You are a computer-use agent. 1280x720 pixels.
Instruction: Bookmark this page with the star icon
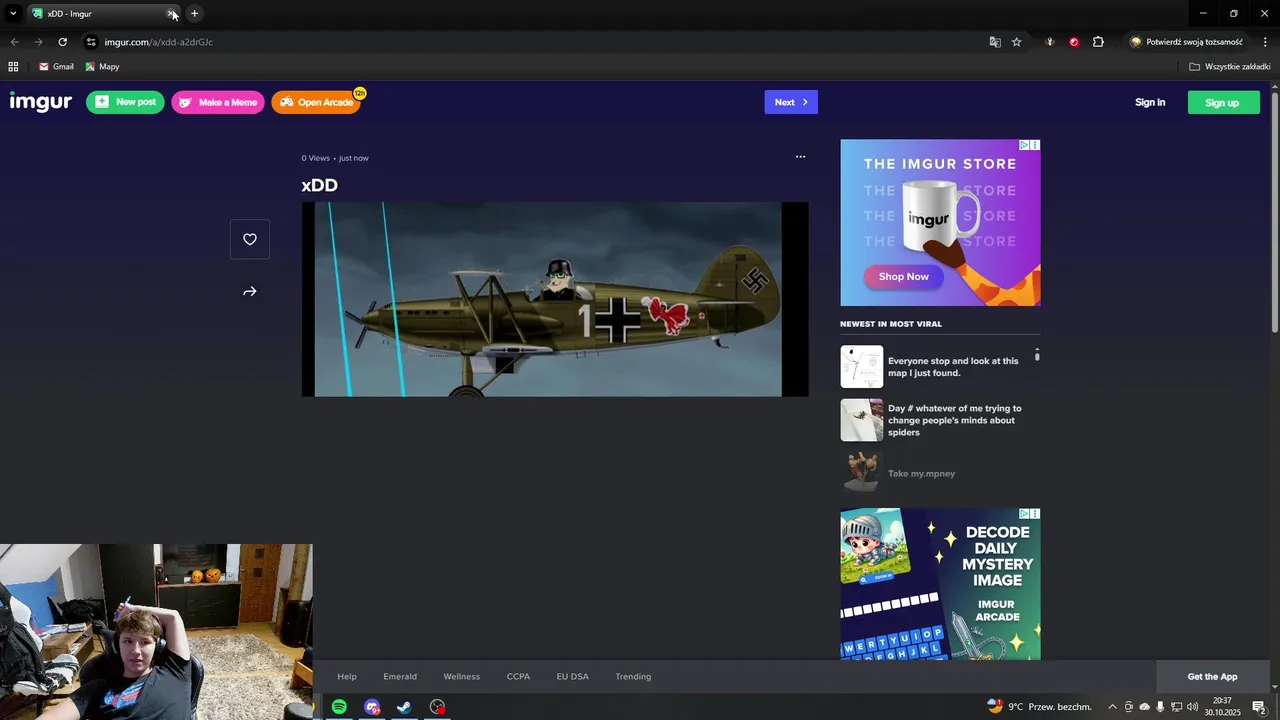(1017, 42)
